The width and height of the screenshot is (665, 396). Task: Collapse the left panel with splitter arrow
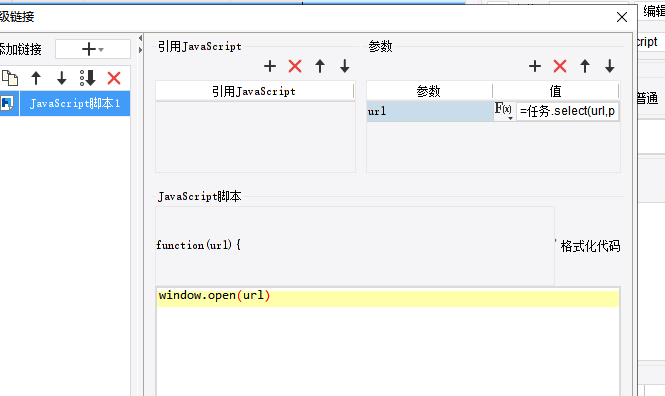[140, 38]
